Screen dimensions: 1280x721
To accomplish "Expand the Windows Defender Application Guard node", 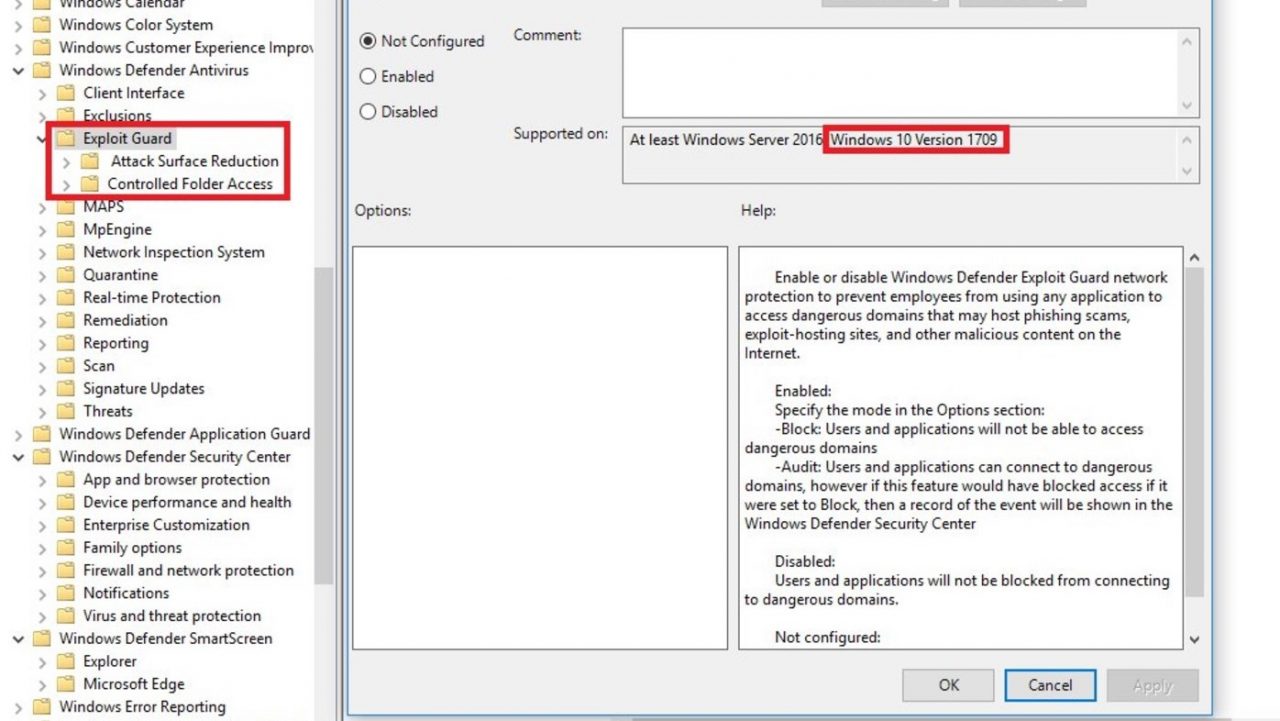I will 18,434.
